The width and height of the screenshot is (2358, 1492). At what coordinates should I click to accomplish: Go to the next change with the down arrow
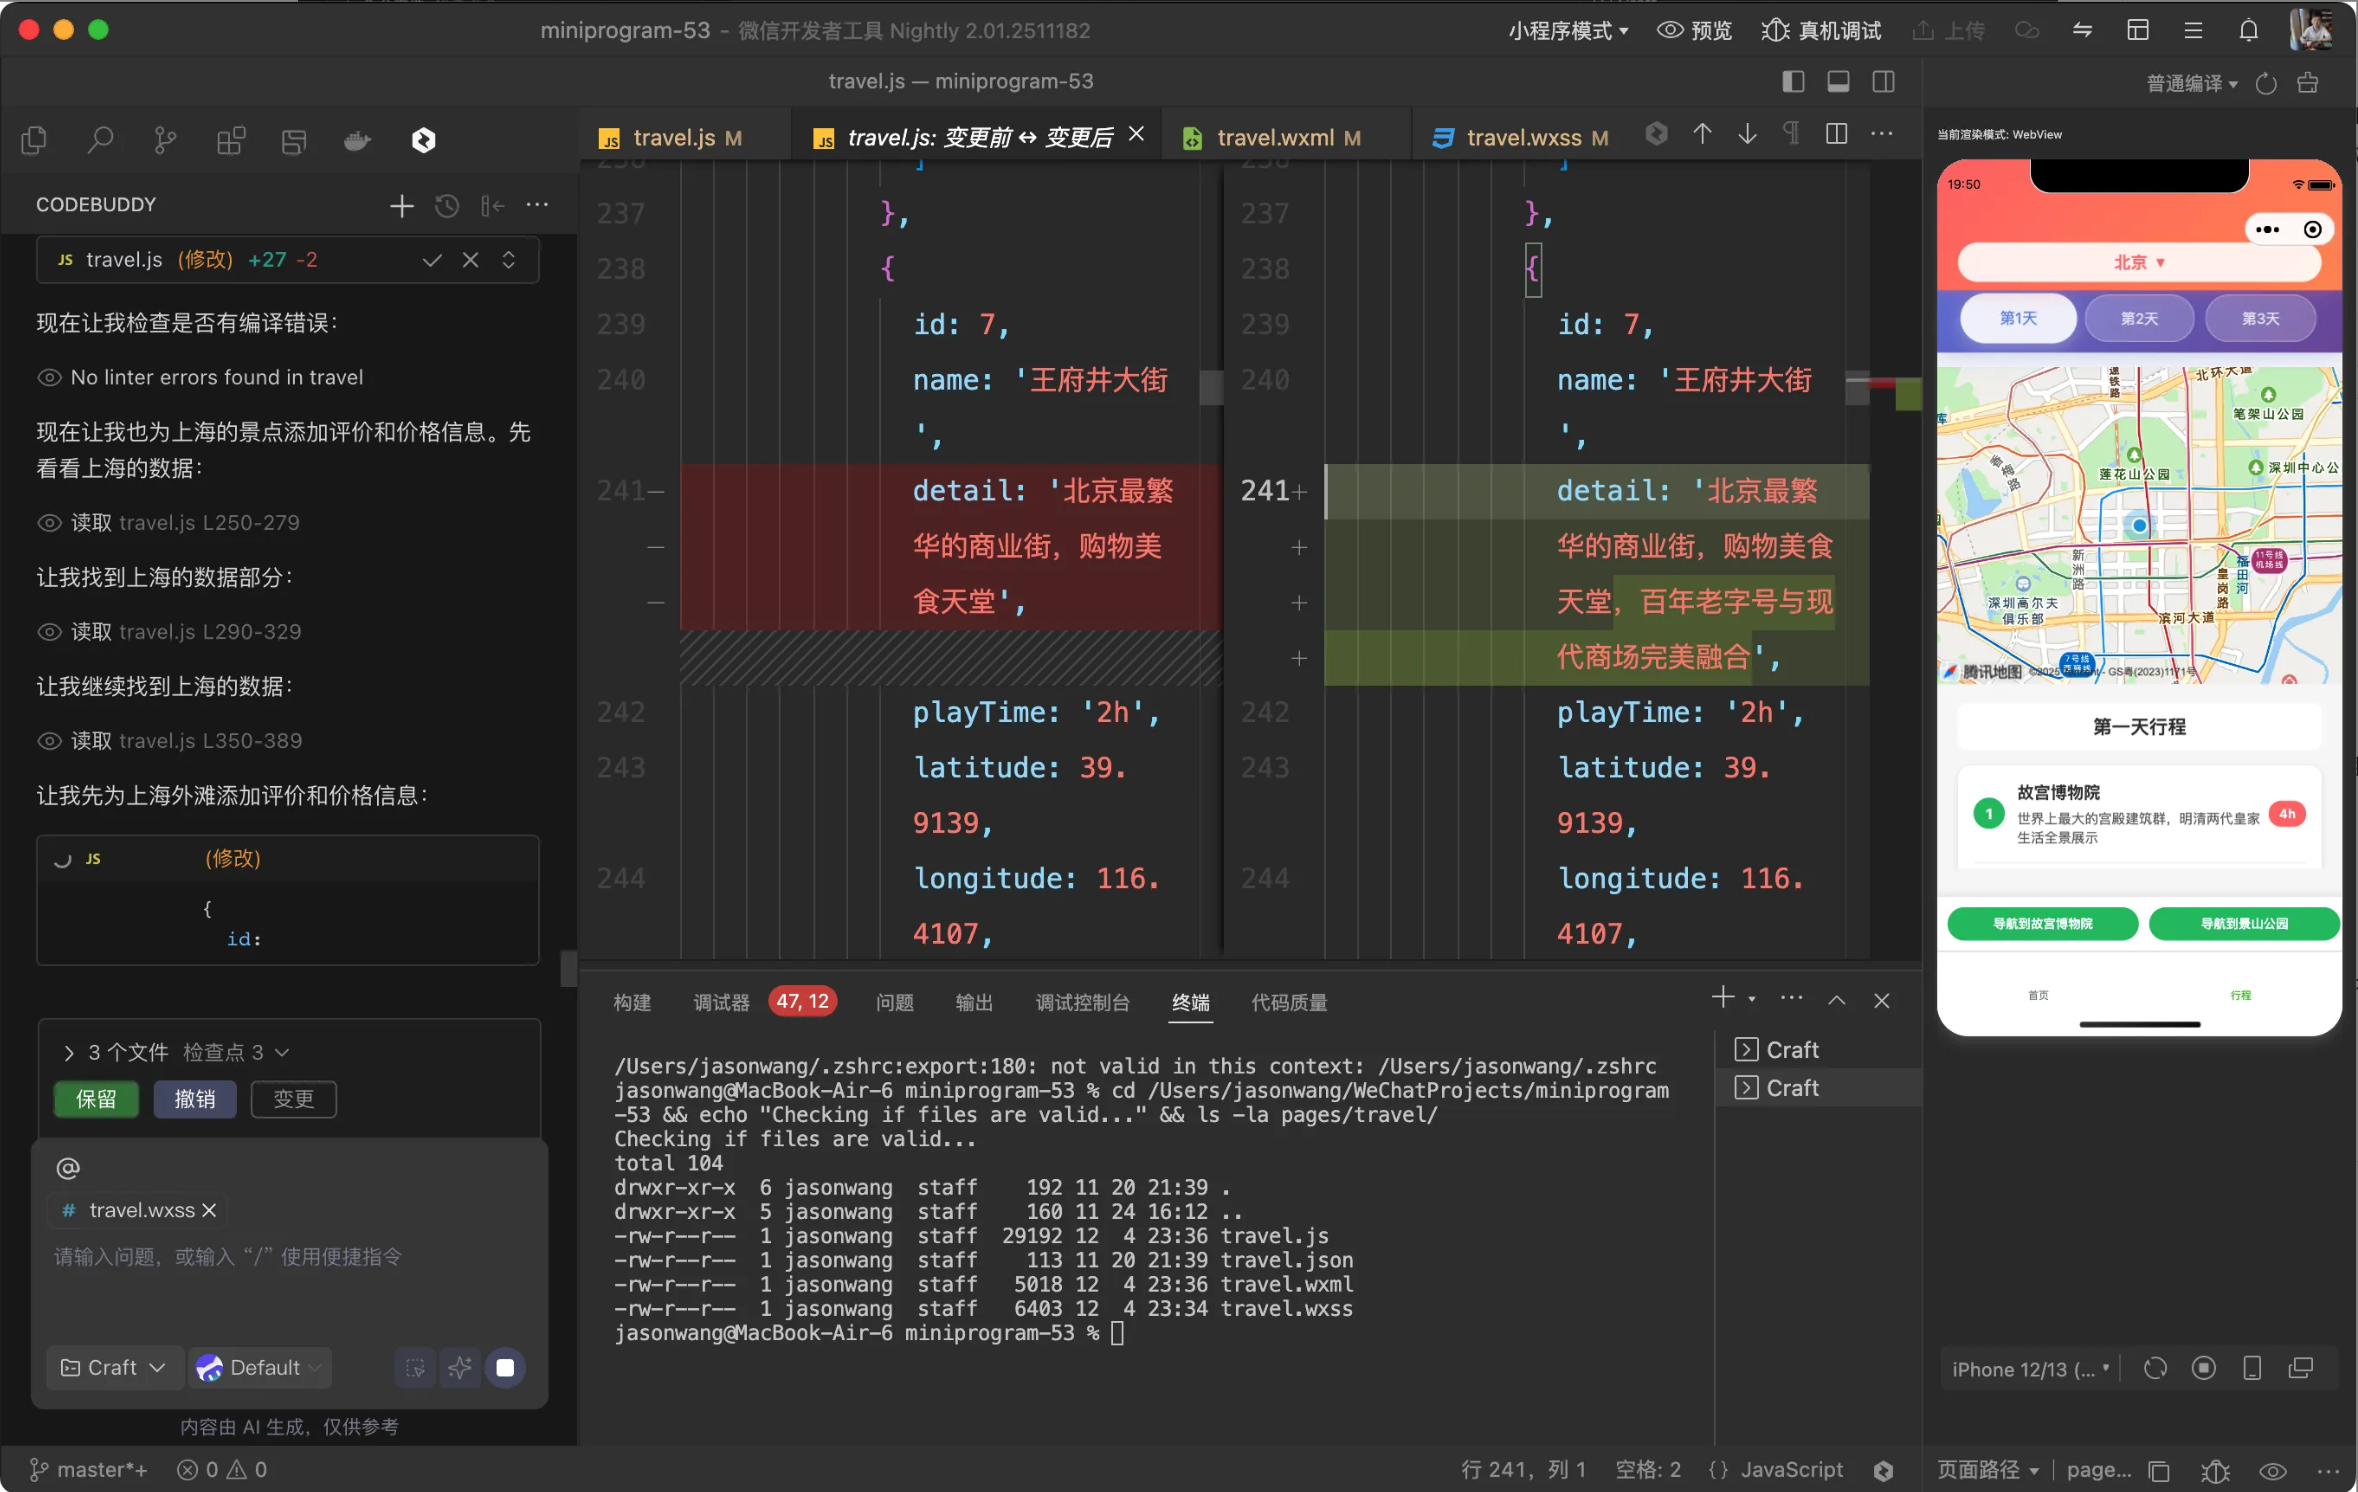click(1747, 134)
